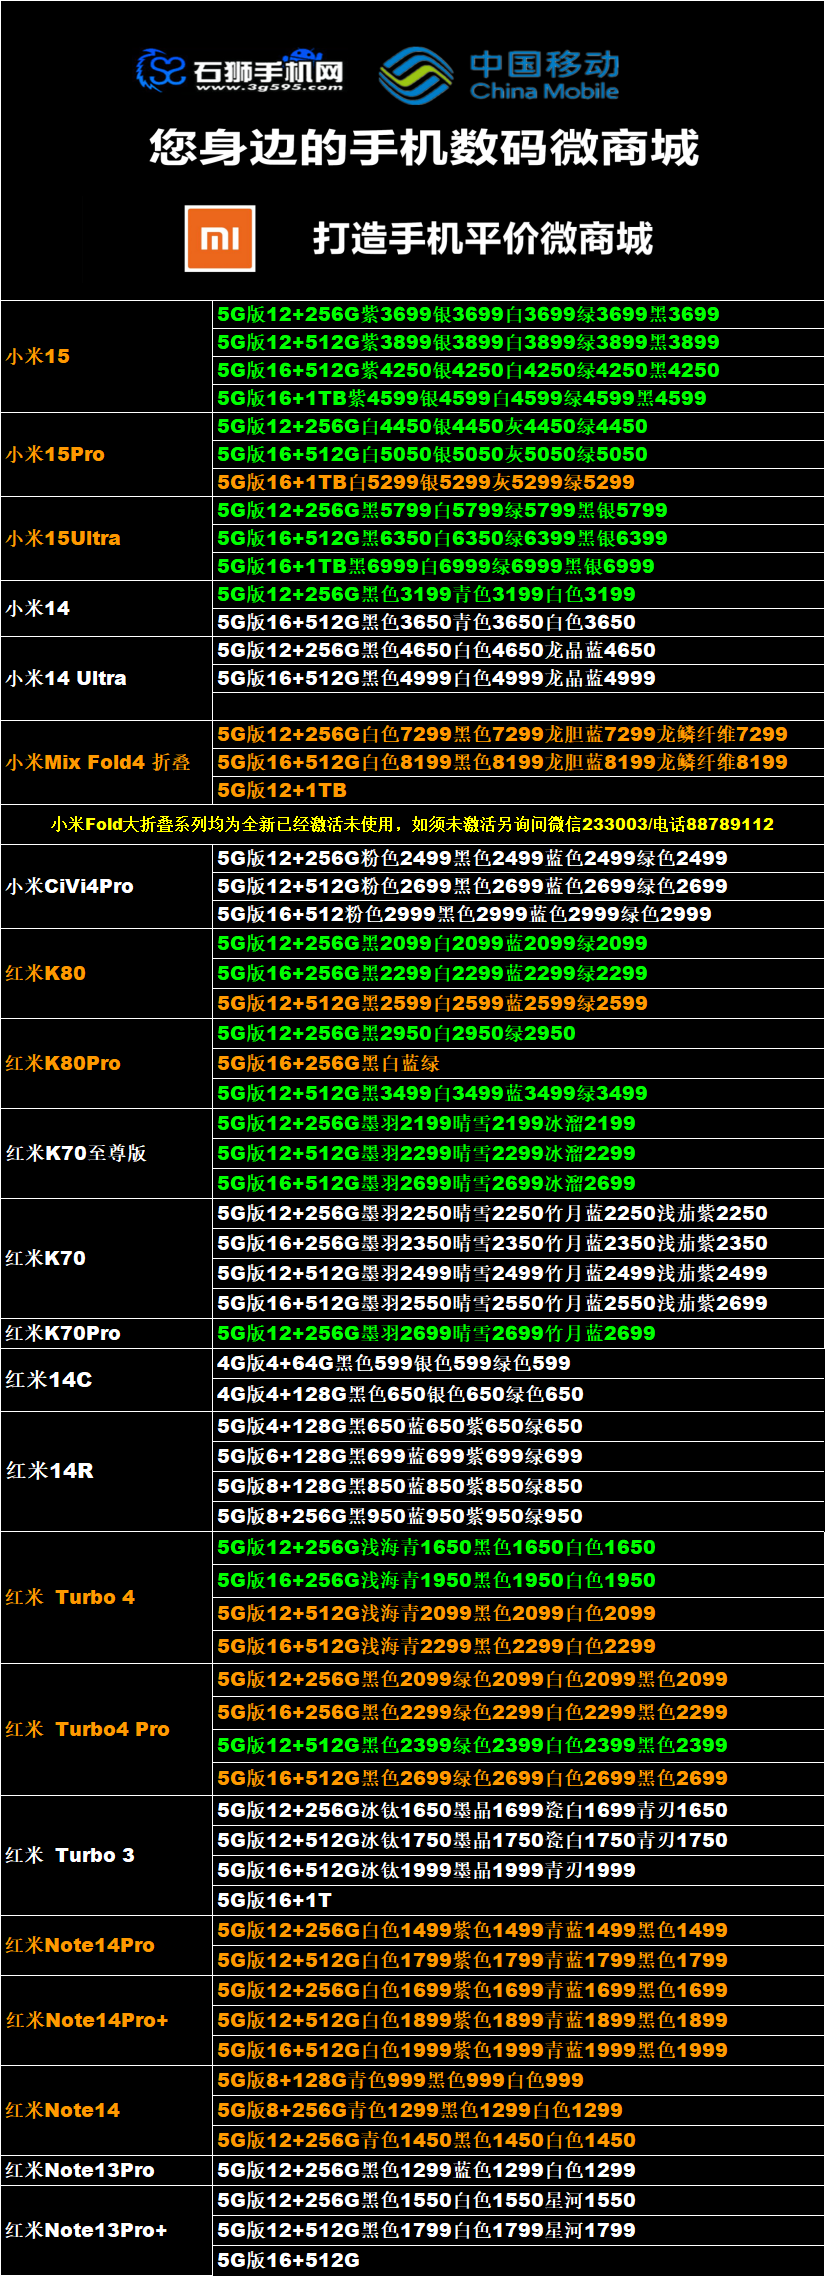The width and height of the screenshot is (825, 2276).
Task: Select the 红米Note13Pro+ model cell
Action: (106, 2230)
